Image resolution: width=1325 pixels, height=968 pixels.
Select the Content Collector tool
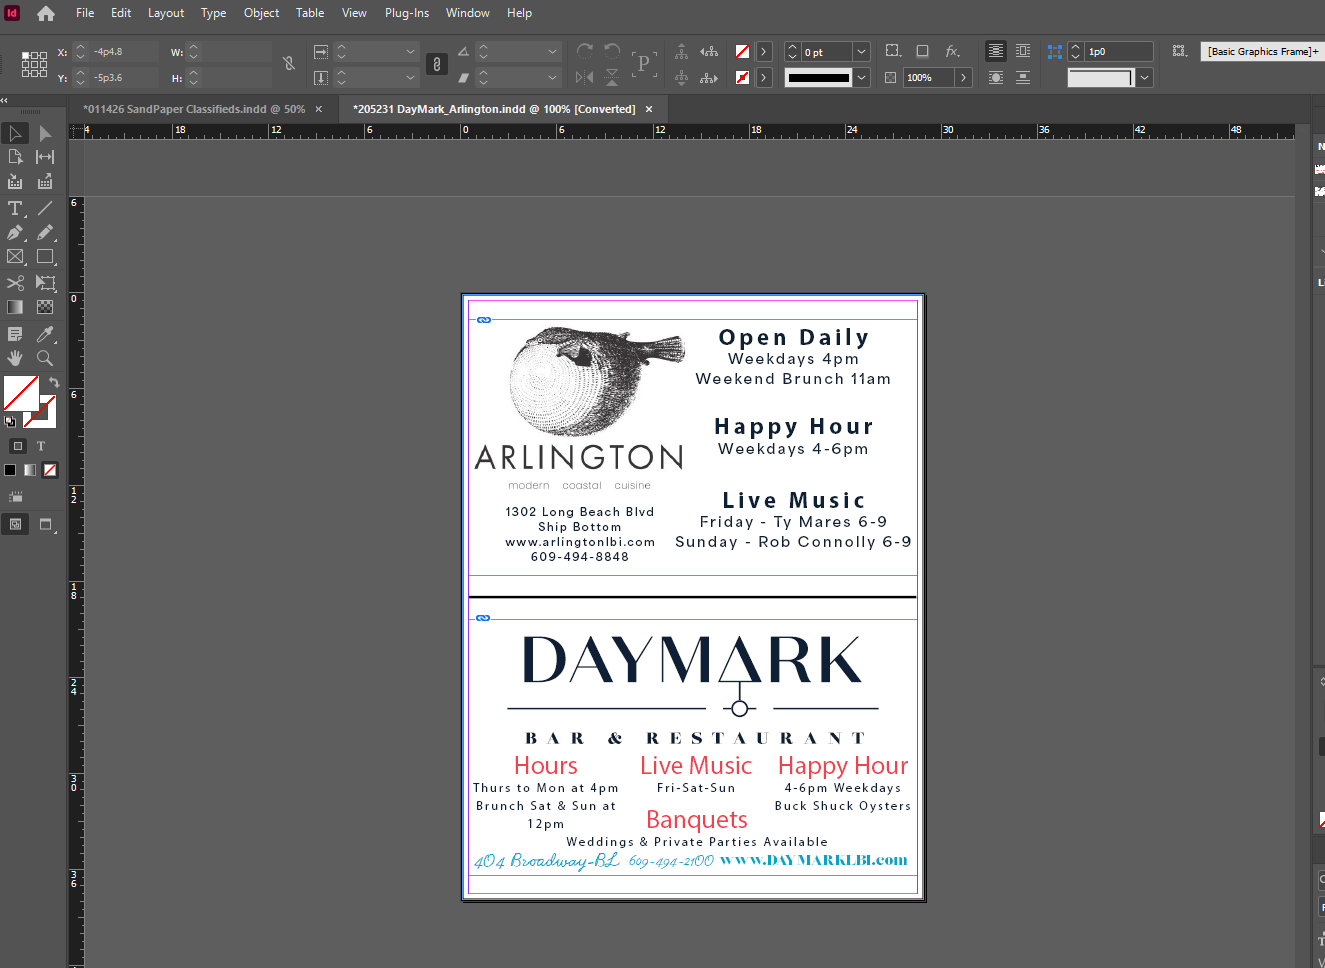15,182
